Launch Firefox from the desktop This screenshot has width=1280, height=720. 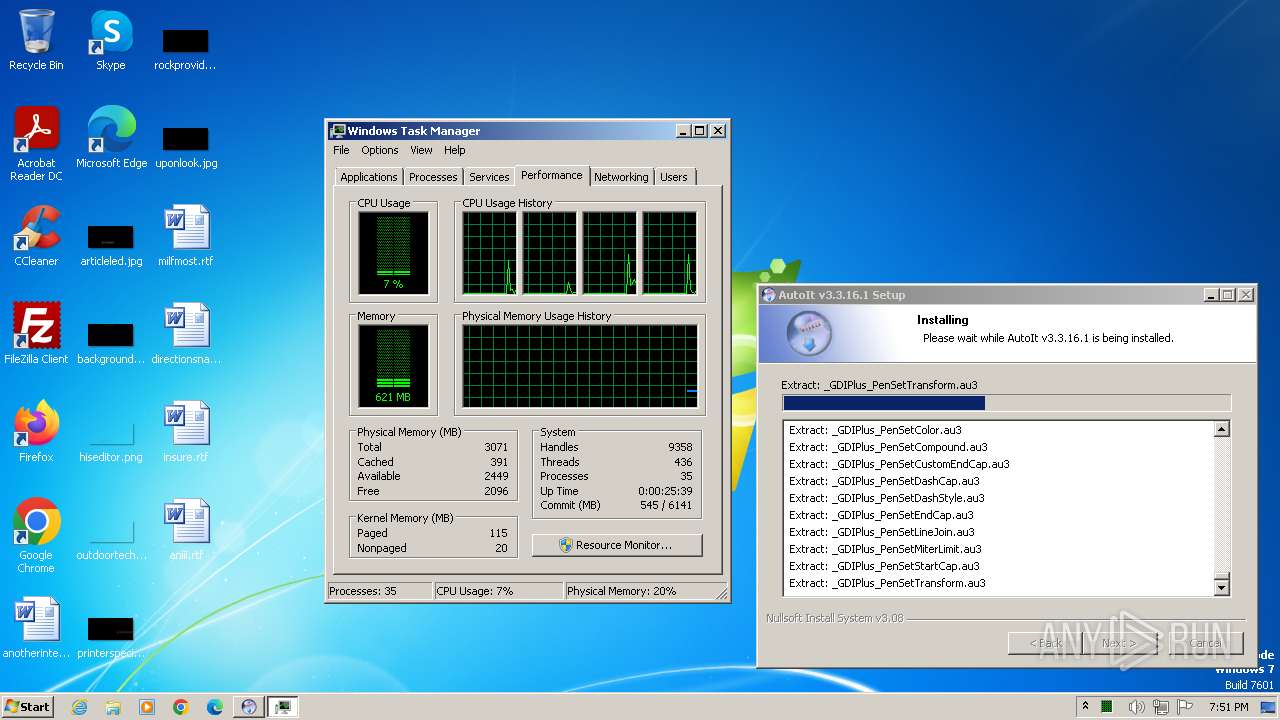click(x=36, y=432)
